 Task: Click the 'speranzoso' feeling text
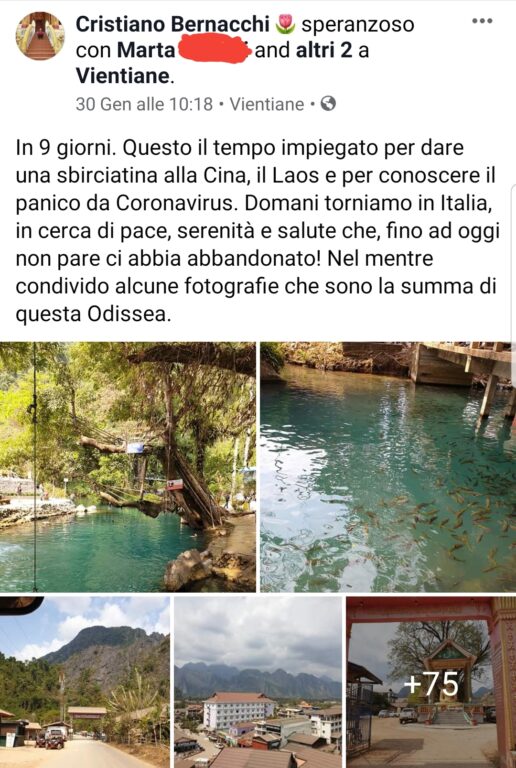pyautogui.click(x=358, y=24)
